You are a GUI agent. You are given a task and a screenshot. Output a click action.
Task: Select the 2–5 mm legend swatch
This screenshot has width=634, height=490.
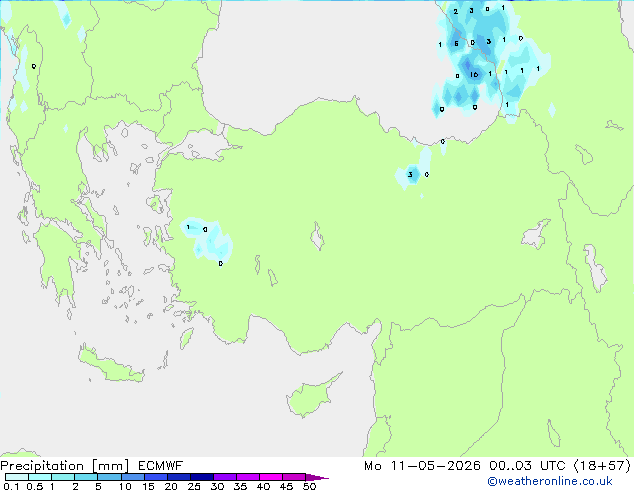click(x=86, y=477)
